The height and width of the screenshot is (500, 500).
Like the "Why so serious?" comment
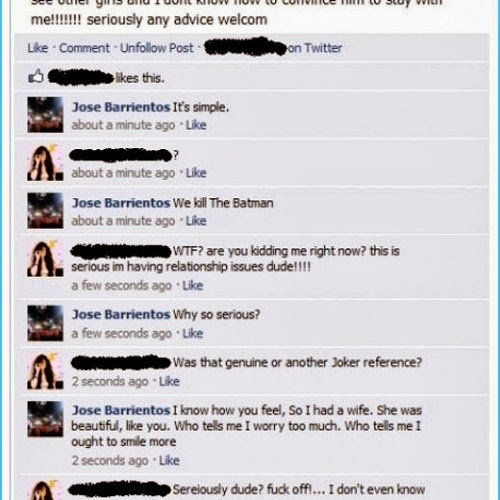click(x=193, y=333)
